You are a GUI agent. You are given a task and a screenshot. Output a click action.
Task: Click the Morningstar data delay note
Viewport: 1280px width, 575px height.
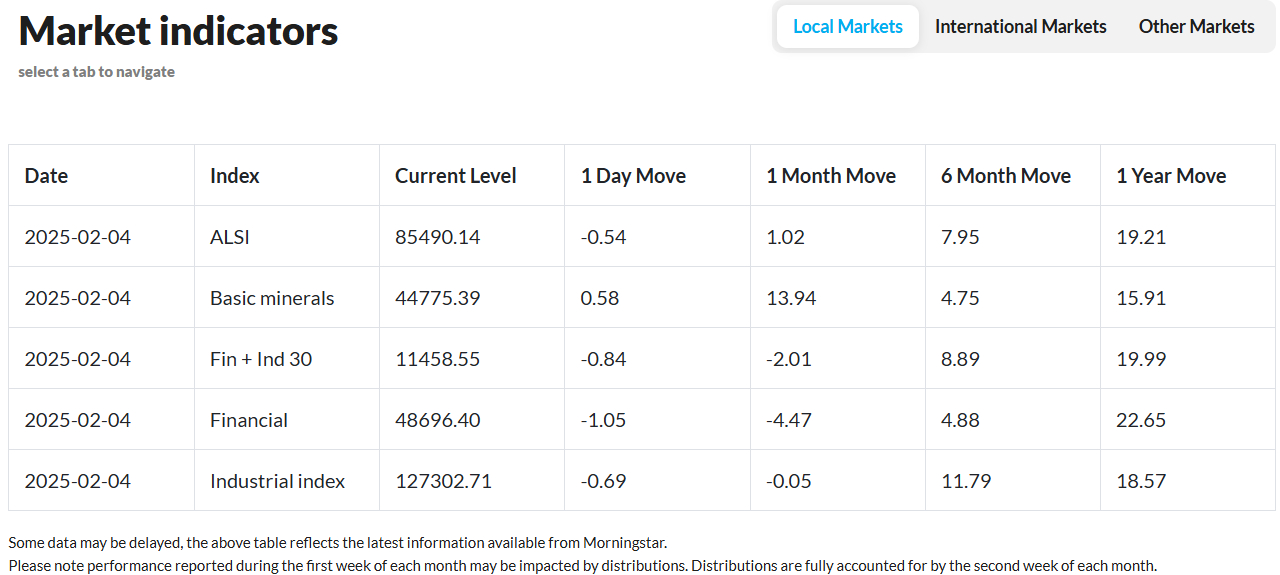pos(337,543)
